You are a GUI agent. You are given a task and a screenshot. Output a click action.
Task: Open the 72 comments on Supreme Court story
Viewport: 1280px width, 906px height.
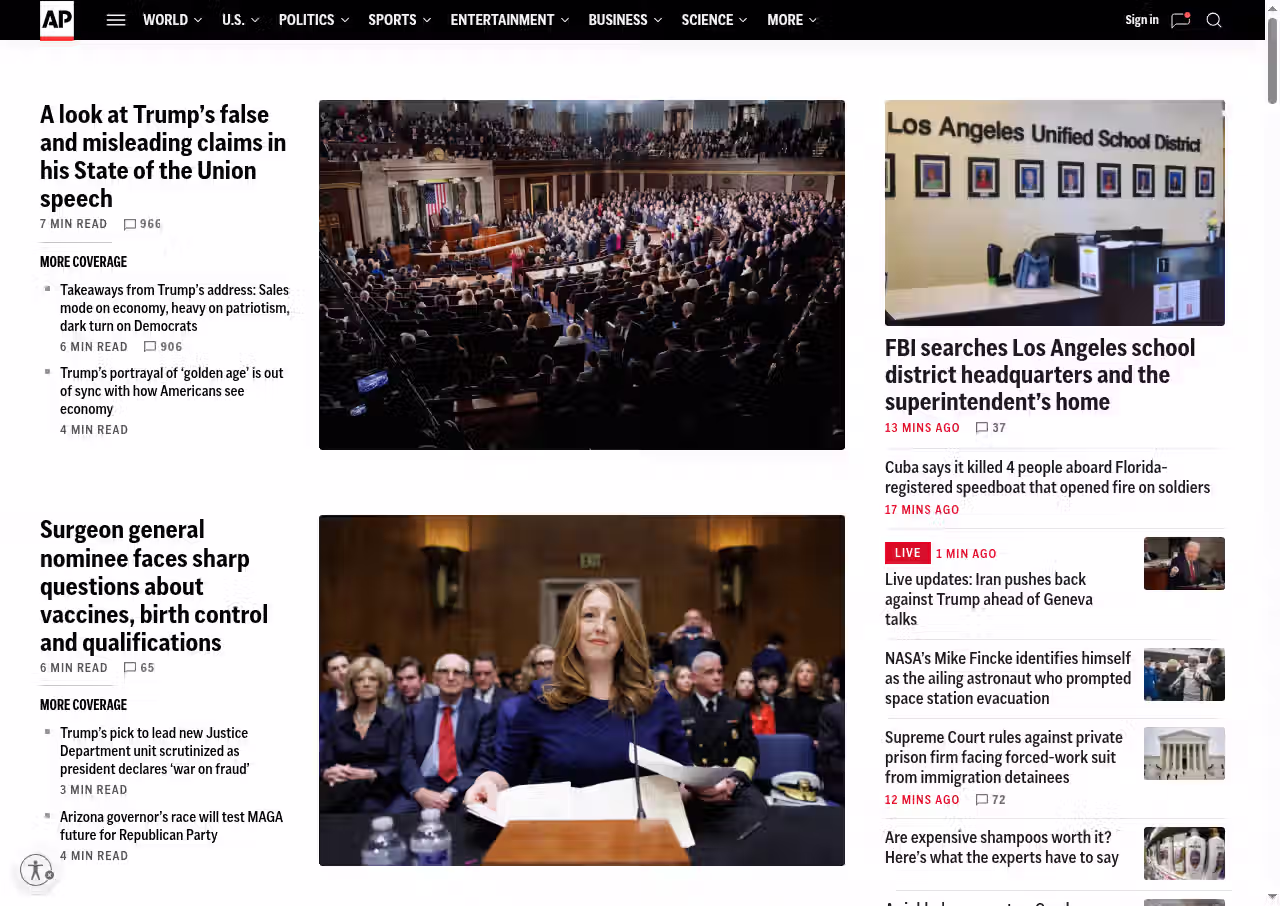pos(982,800)
